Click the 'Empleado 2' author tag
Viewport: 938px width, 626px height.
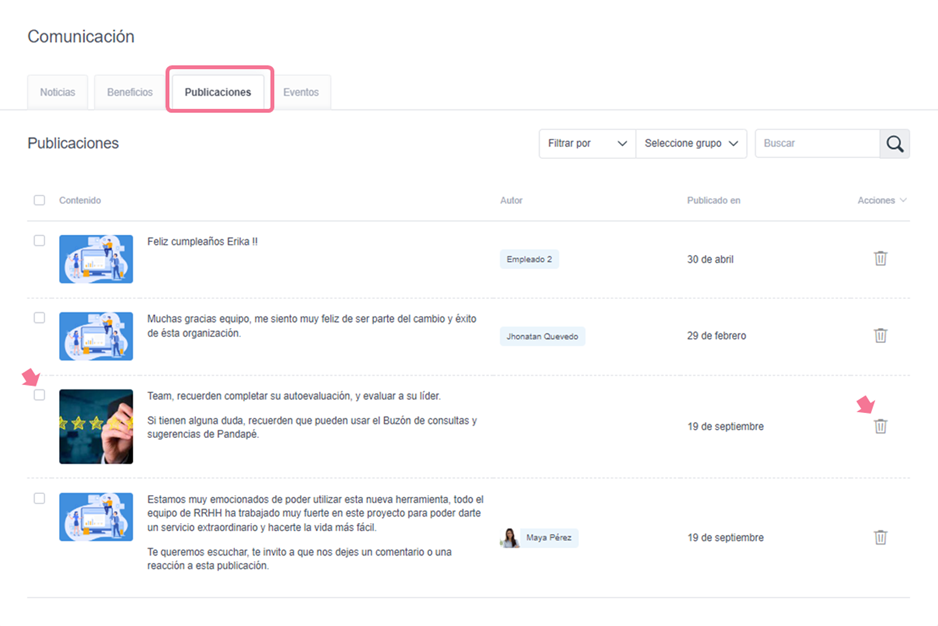coord(529,259)
